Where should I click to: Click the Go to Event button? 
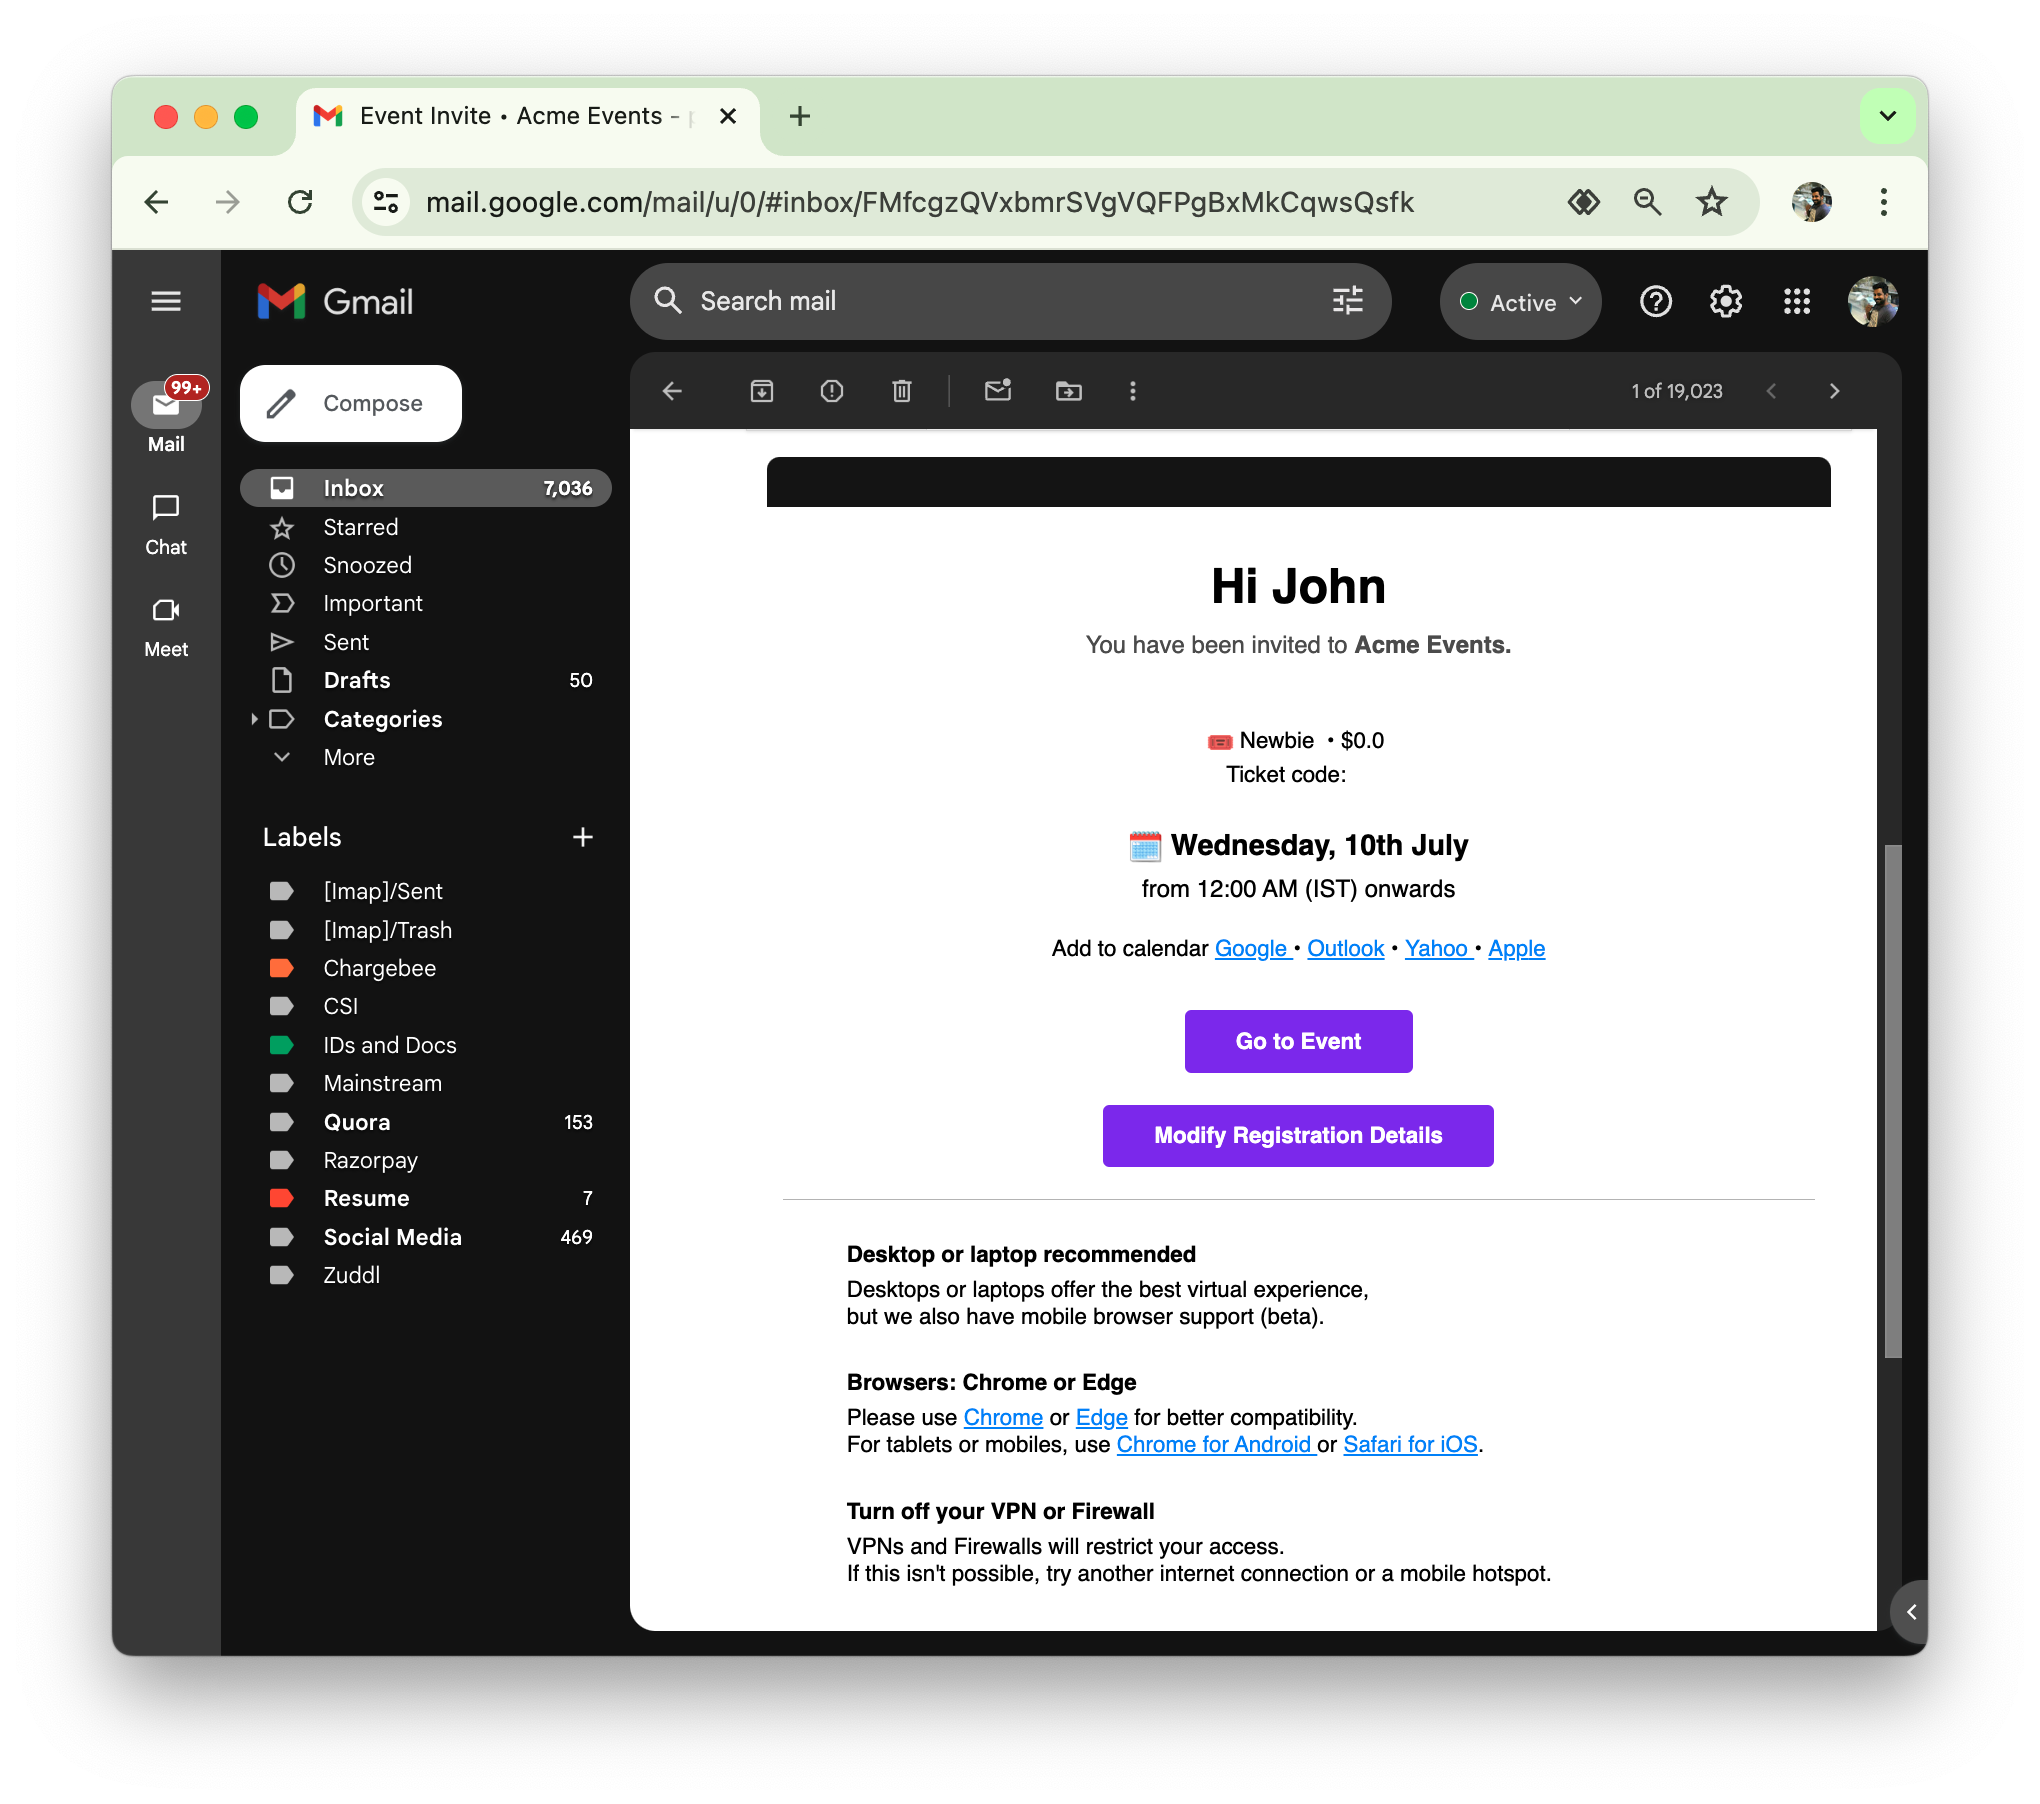(1298, 1041)
